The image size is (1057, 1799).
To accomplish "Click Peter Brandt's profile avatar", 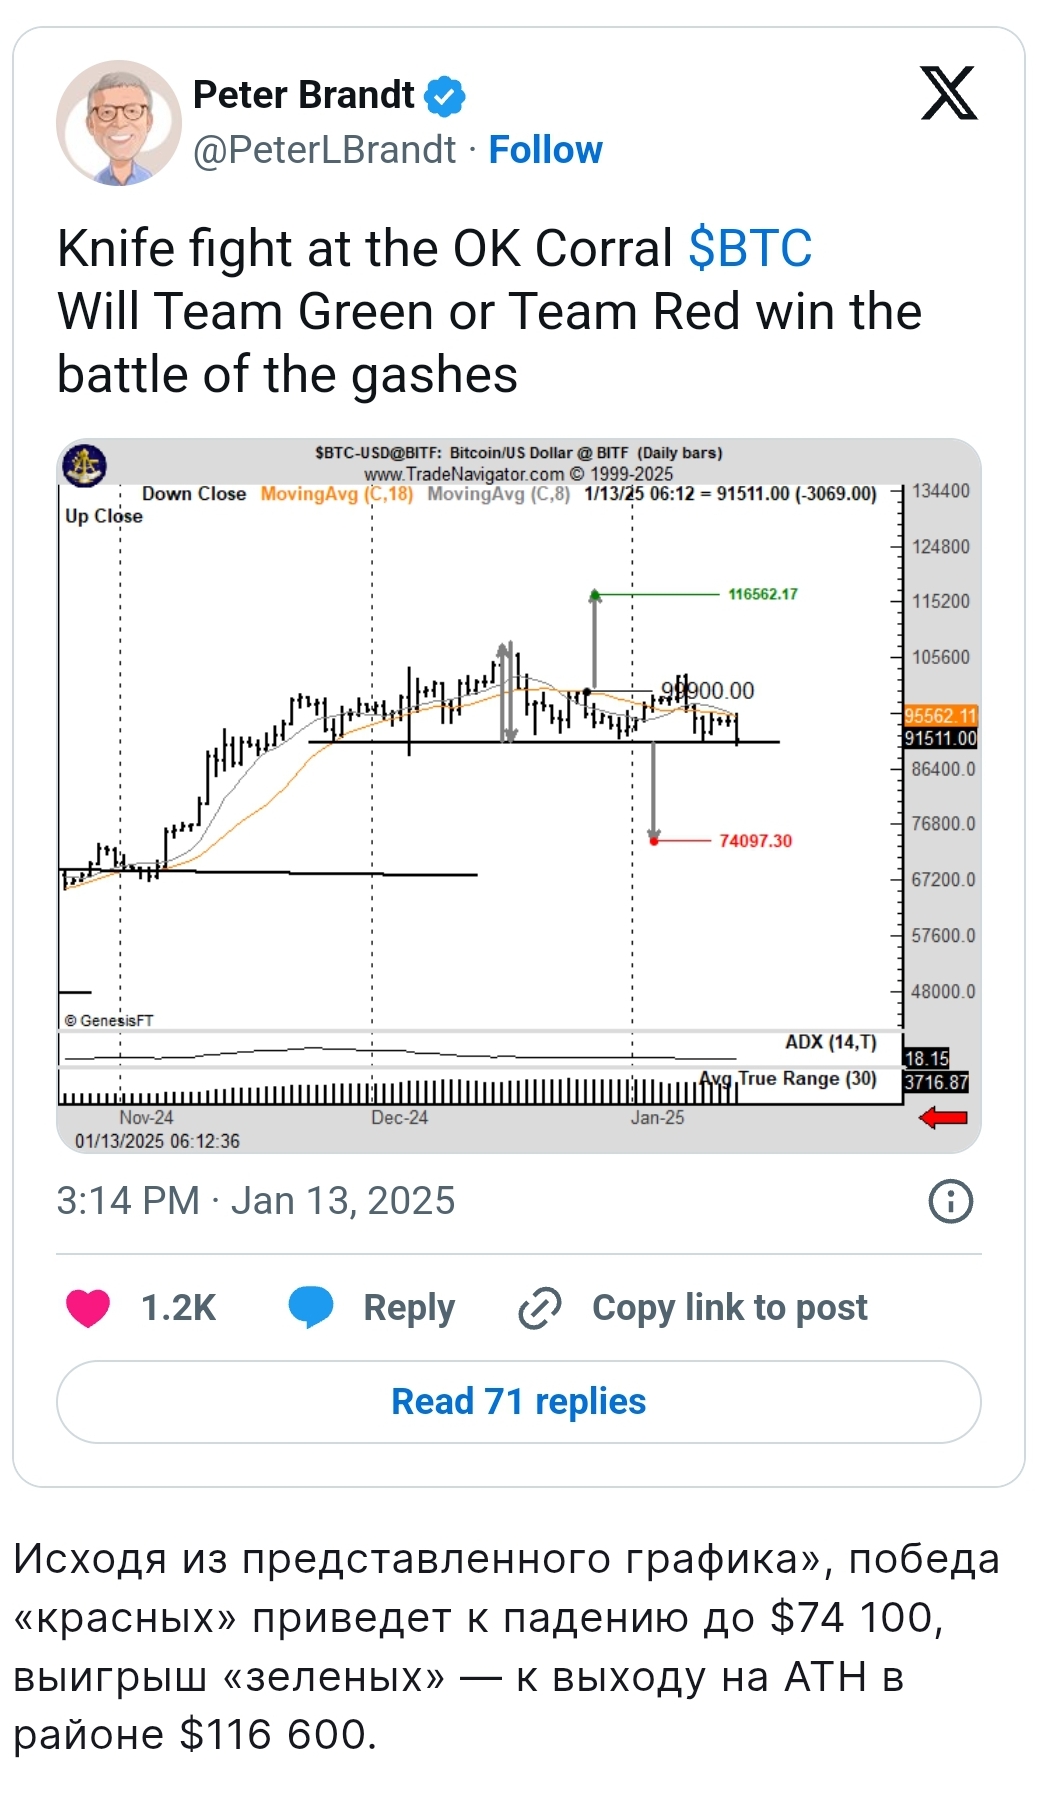I will (118, 122).
